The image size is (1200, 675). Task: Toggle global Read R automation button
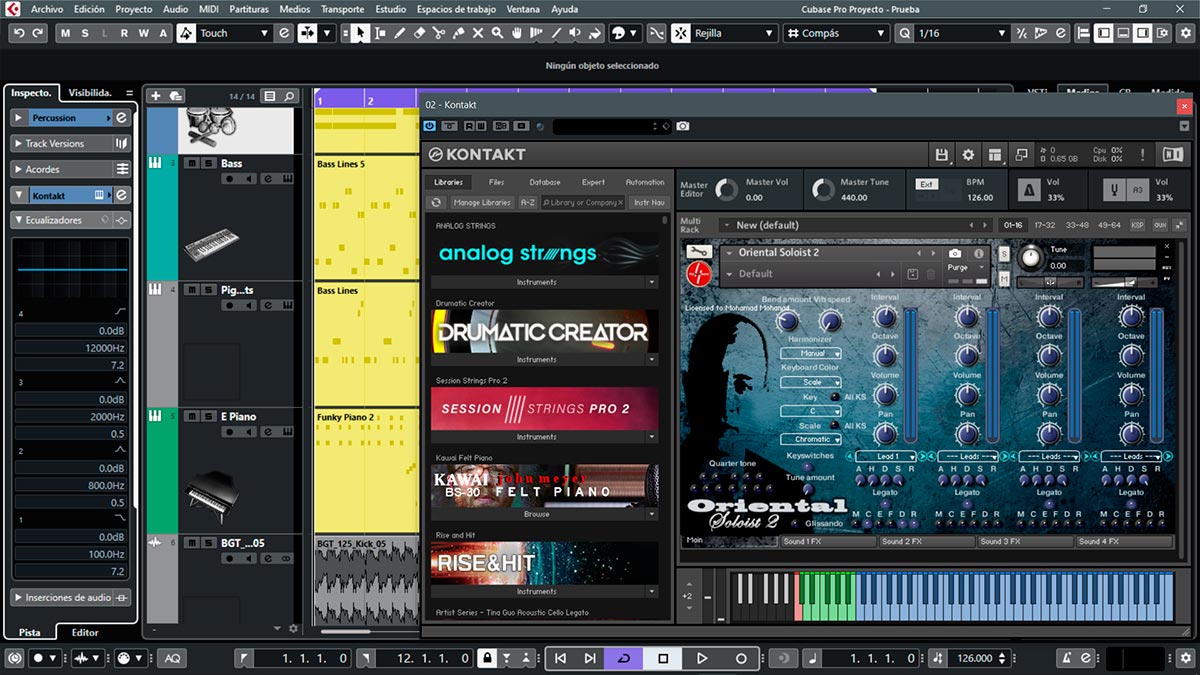[124, 33]
